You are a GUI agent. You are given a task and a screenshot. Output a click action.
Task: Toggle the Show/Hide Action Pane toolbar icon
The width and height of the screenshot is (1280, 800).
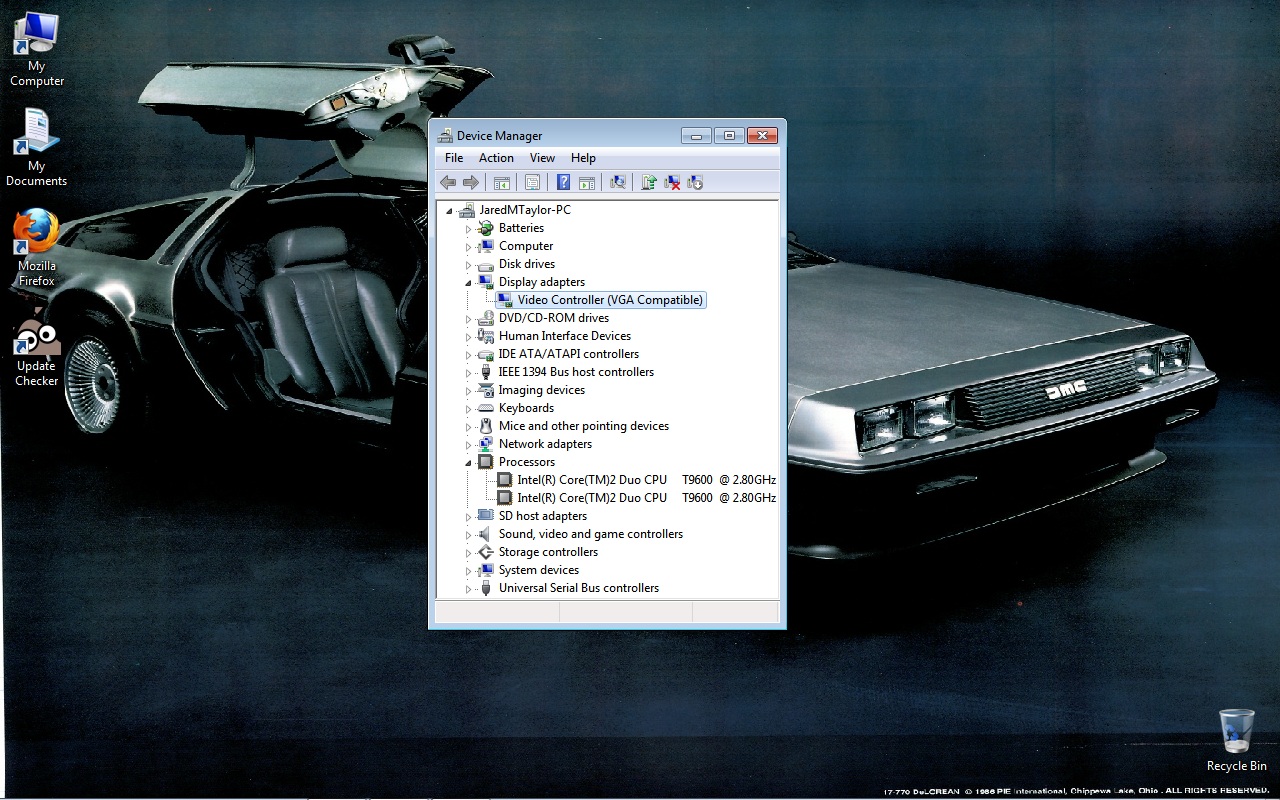587,182
